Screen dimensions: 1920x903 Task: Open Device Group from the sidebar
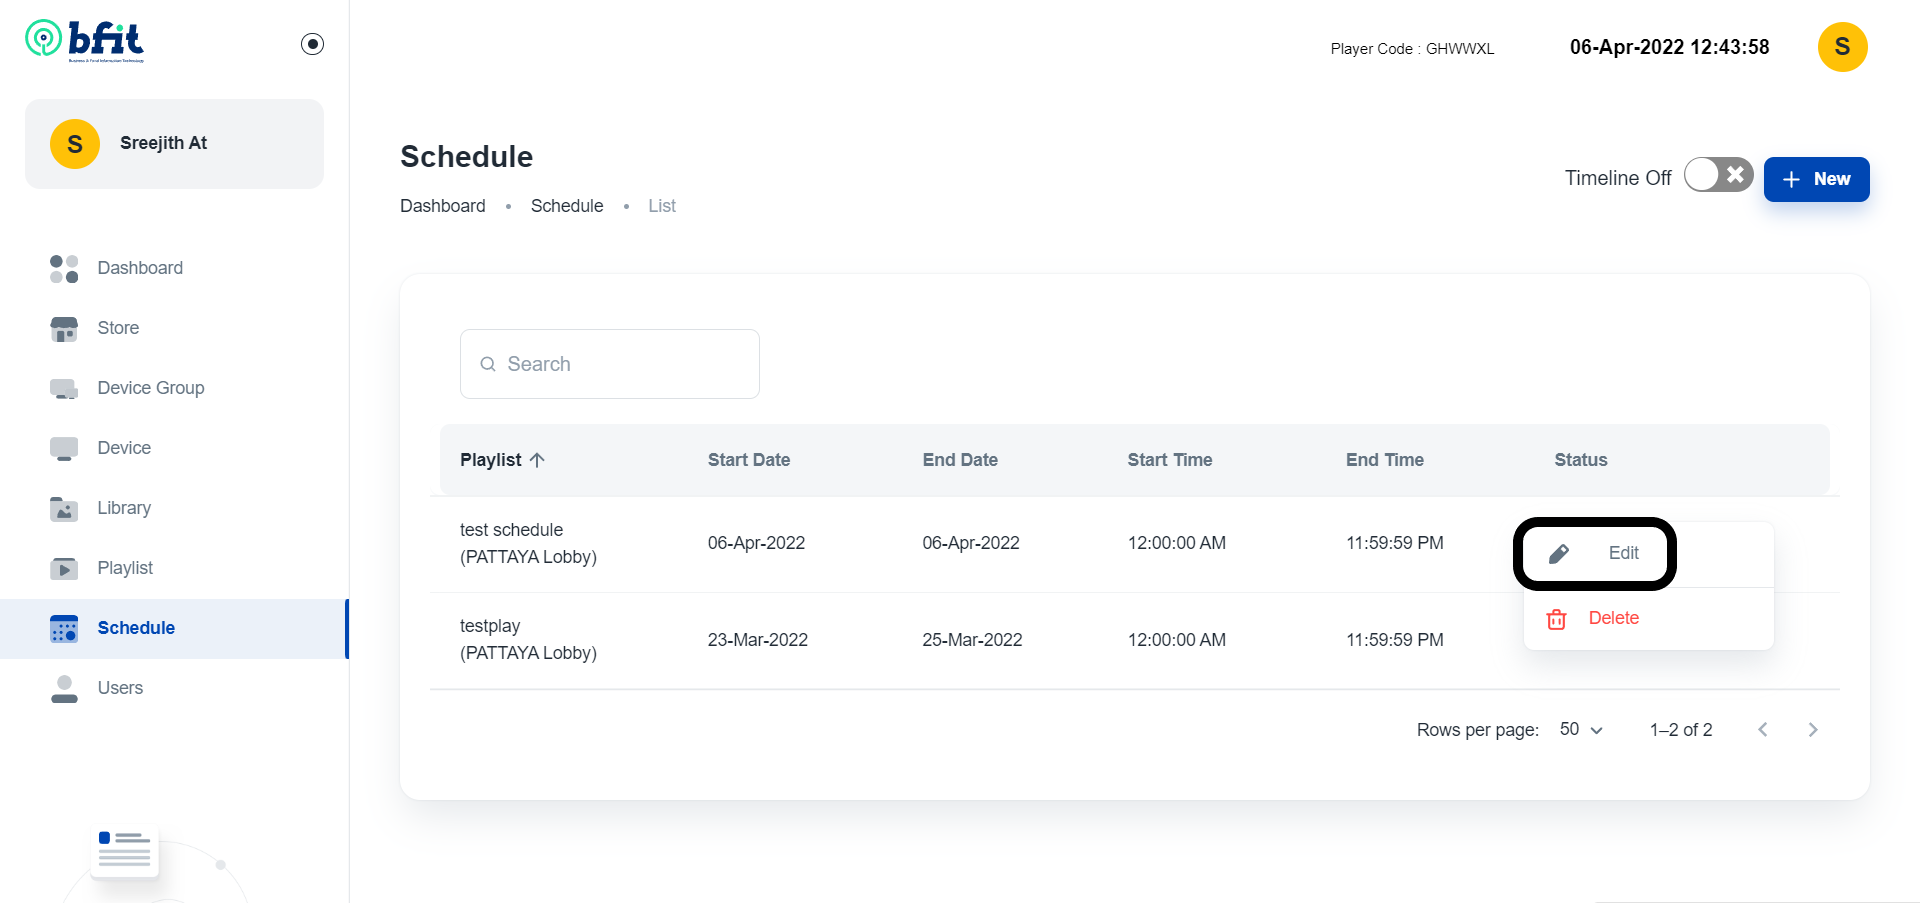(x=174, y=388)
